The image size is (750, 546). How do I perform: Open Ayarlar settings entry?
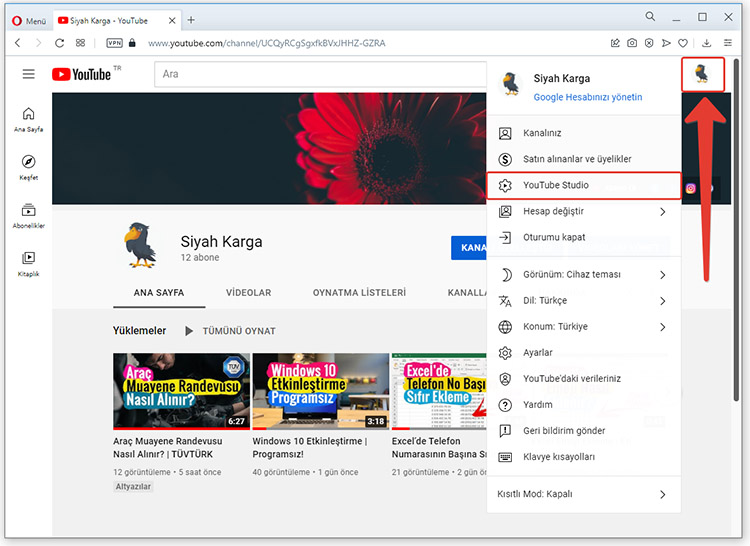(584, 353)
